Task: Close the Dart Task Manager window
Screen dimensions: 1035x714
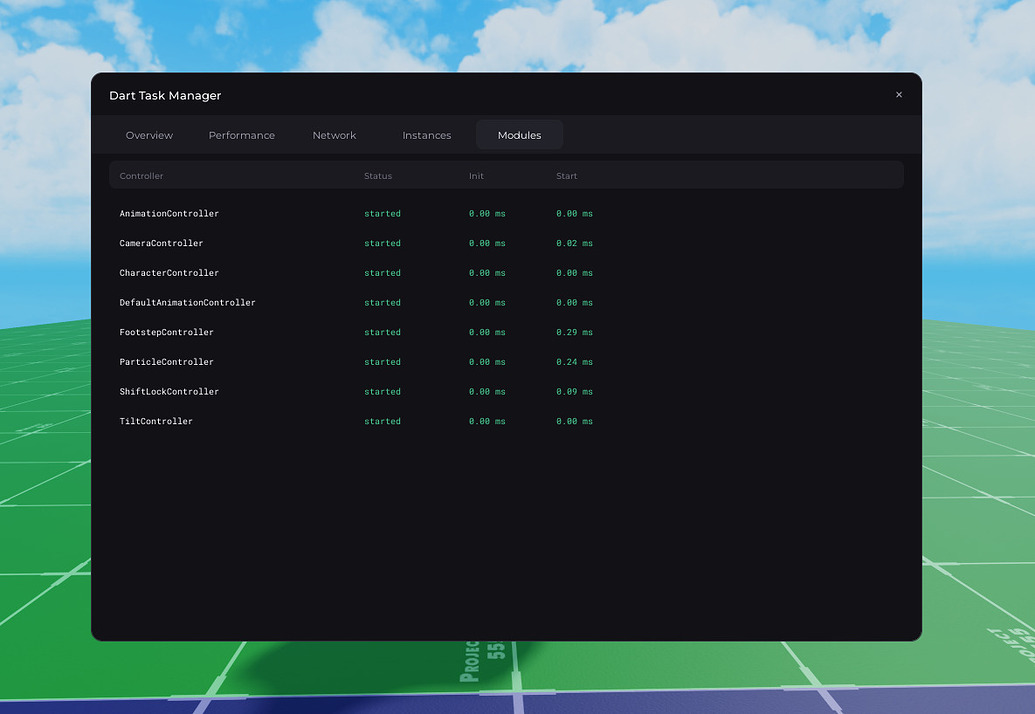Action: pos(898,95)
